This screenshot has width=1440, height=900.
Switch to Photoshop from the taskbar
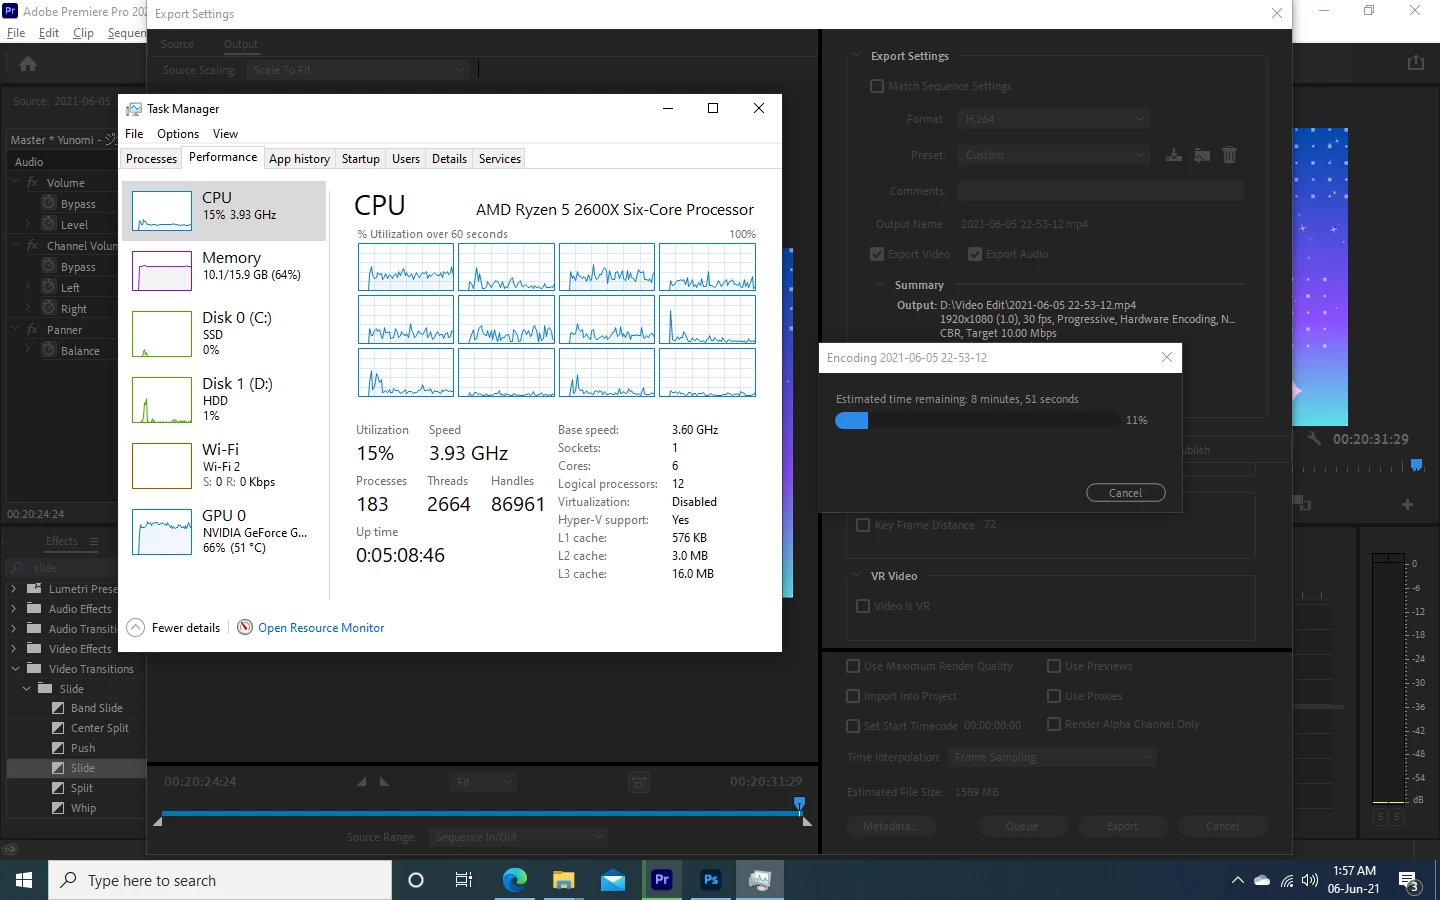click(x=711, y=880)
